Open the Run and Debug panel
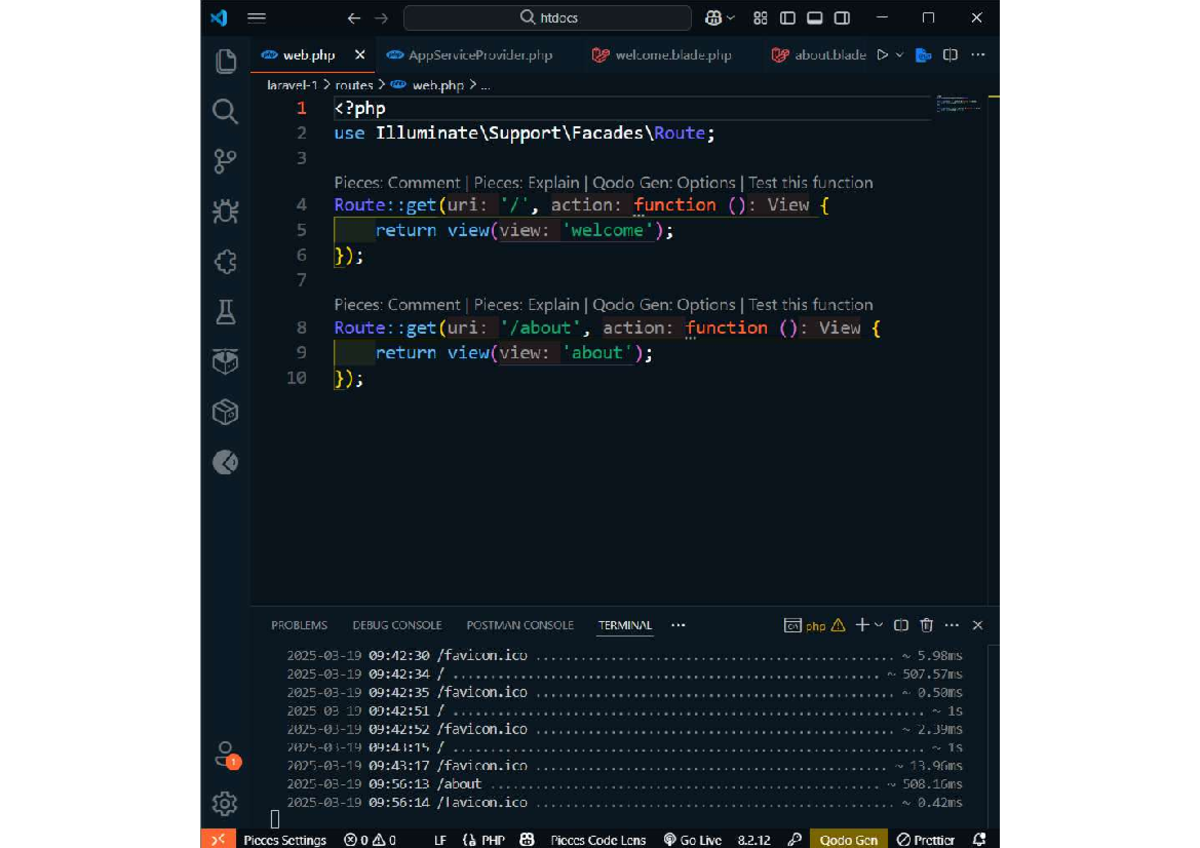 [x=224, y=211]
